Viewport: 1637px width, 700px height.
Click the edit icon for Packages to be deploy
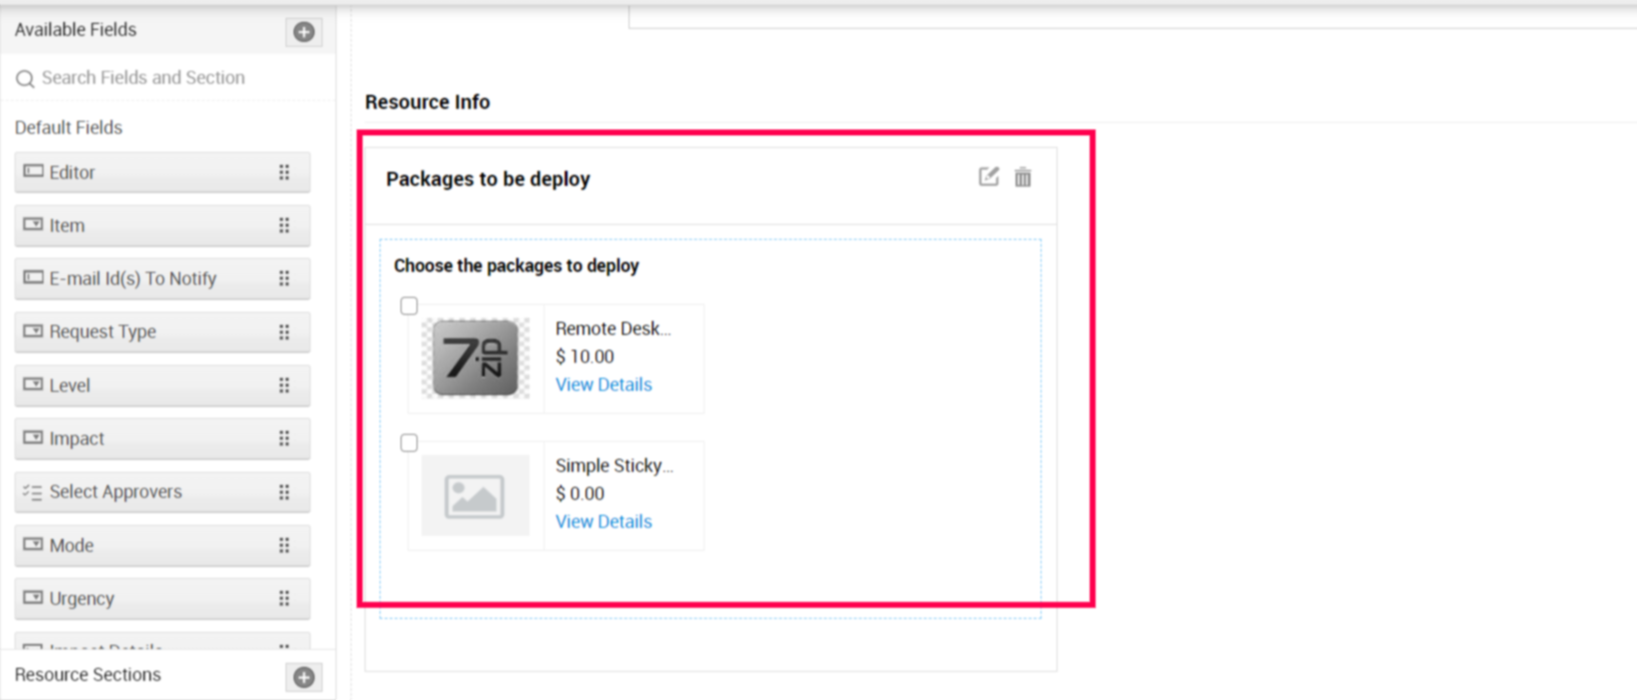pyautogui.click(x=988, y=177)
